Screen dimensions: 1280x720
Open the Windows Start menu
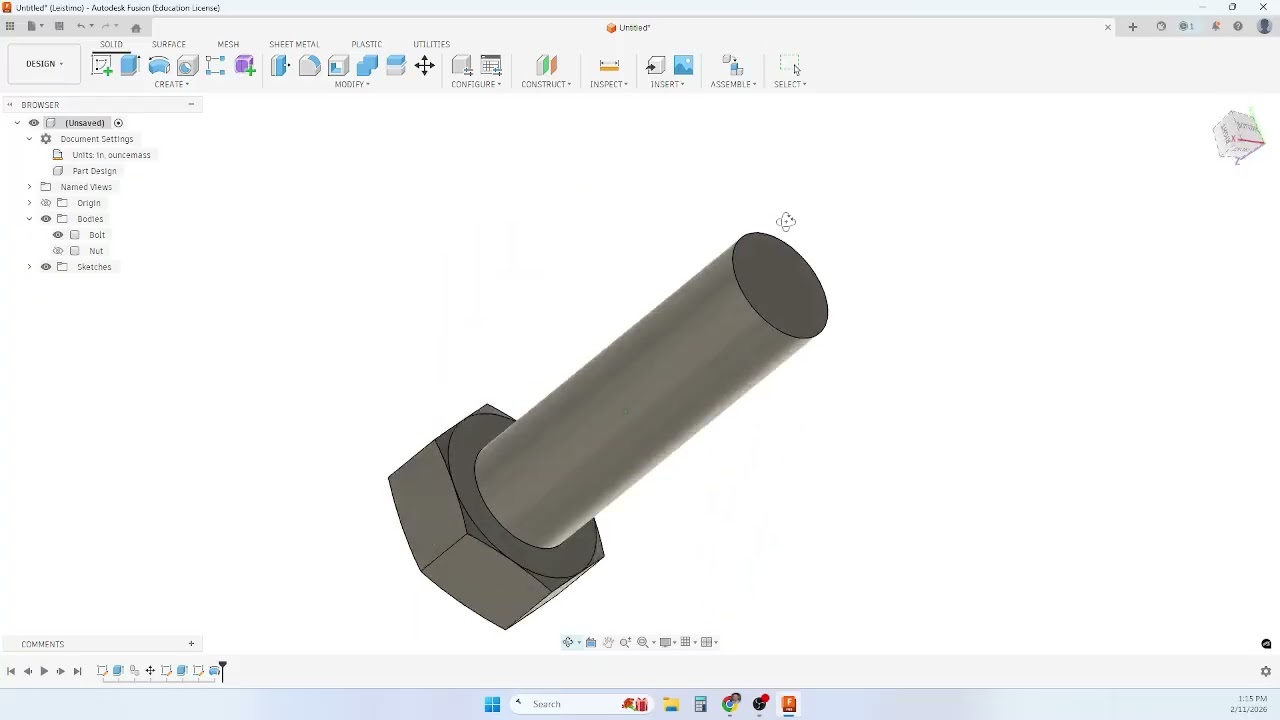click(492, 704)
